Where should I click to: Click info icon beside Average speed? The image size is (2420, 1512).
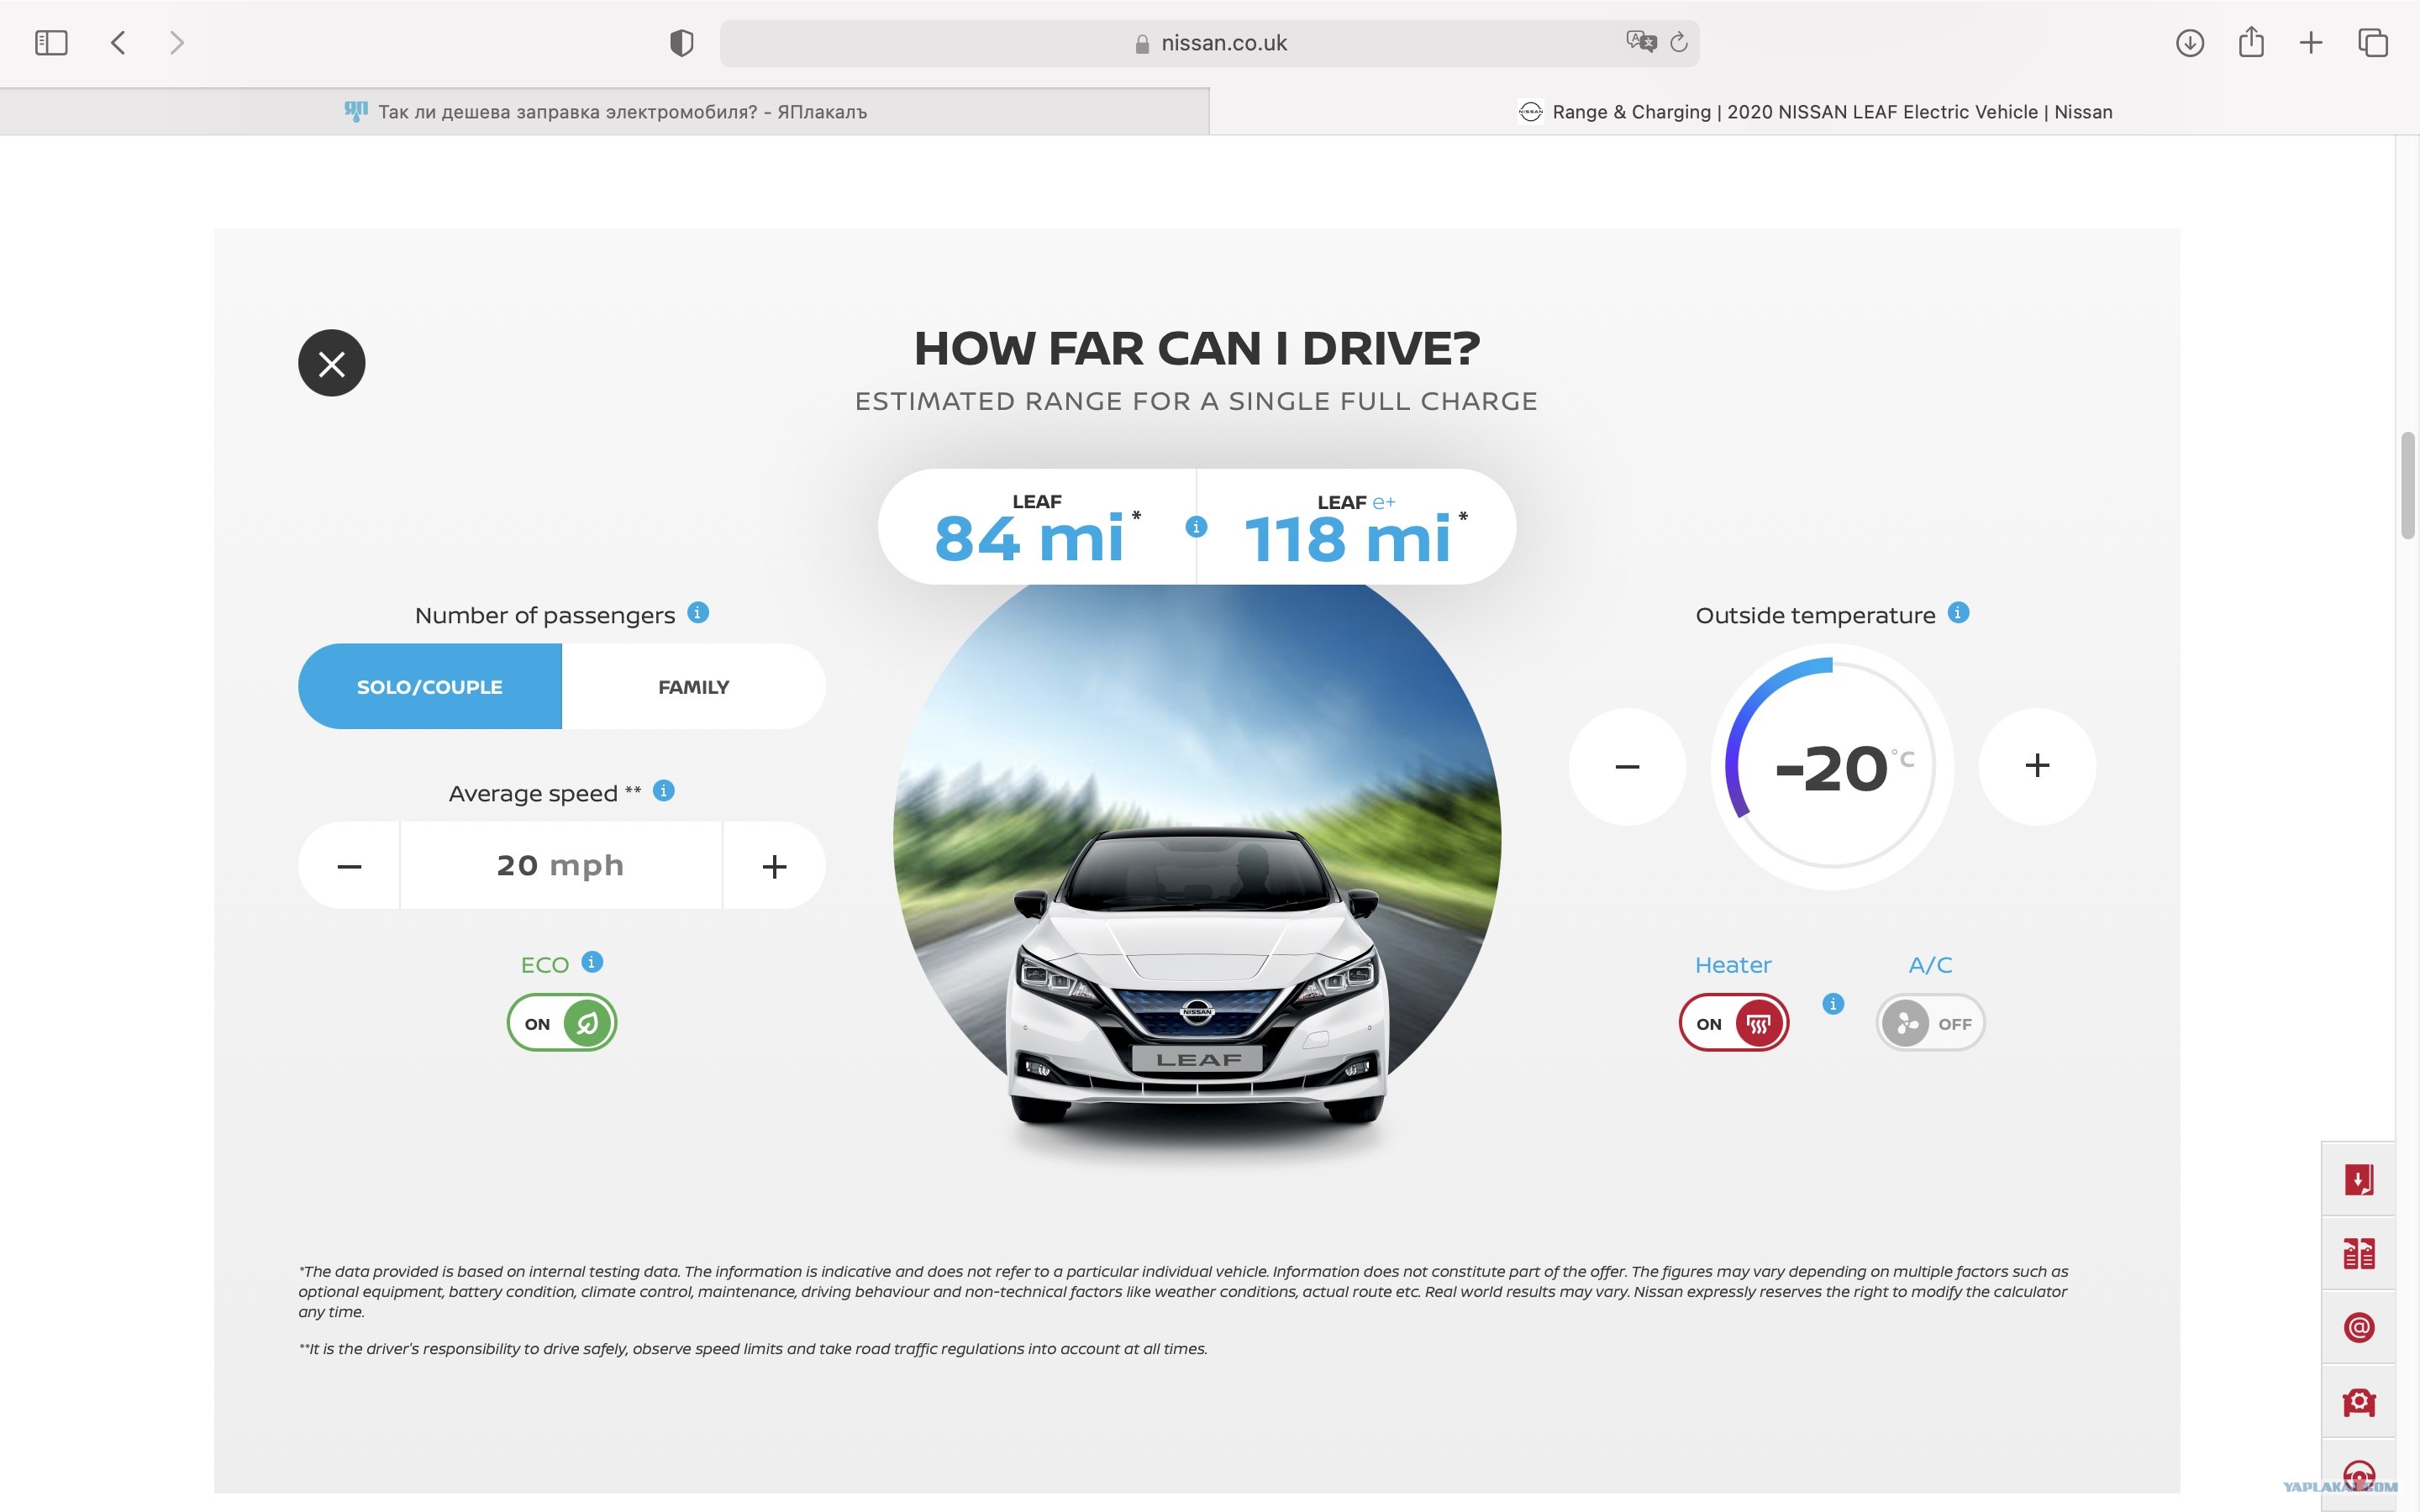pyautogui.click(x=663, y=791)
